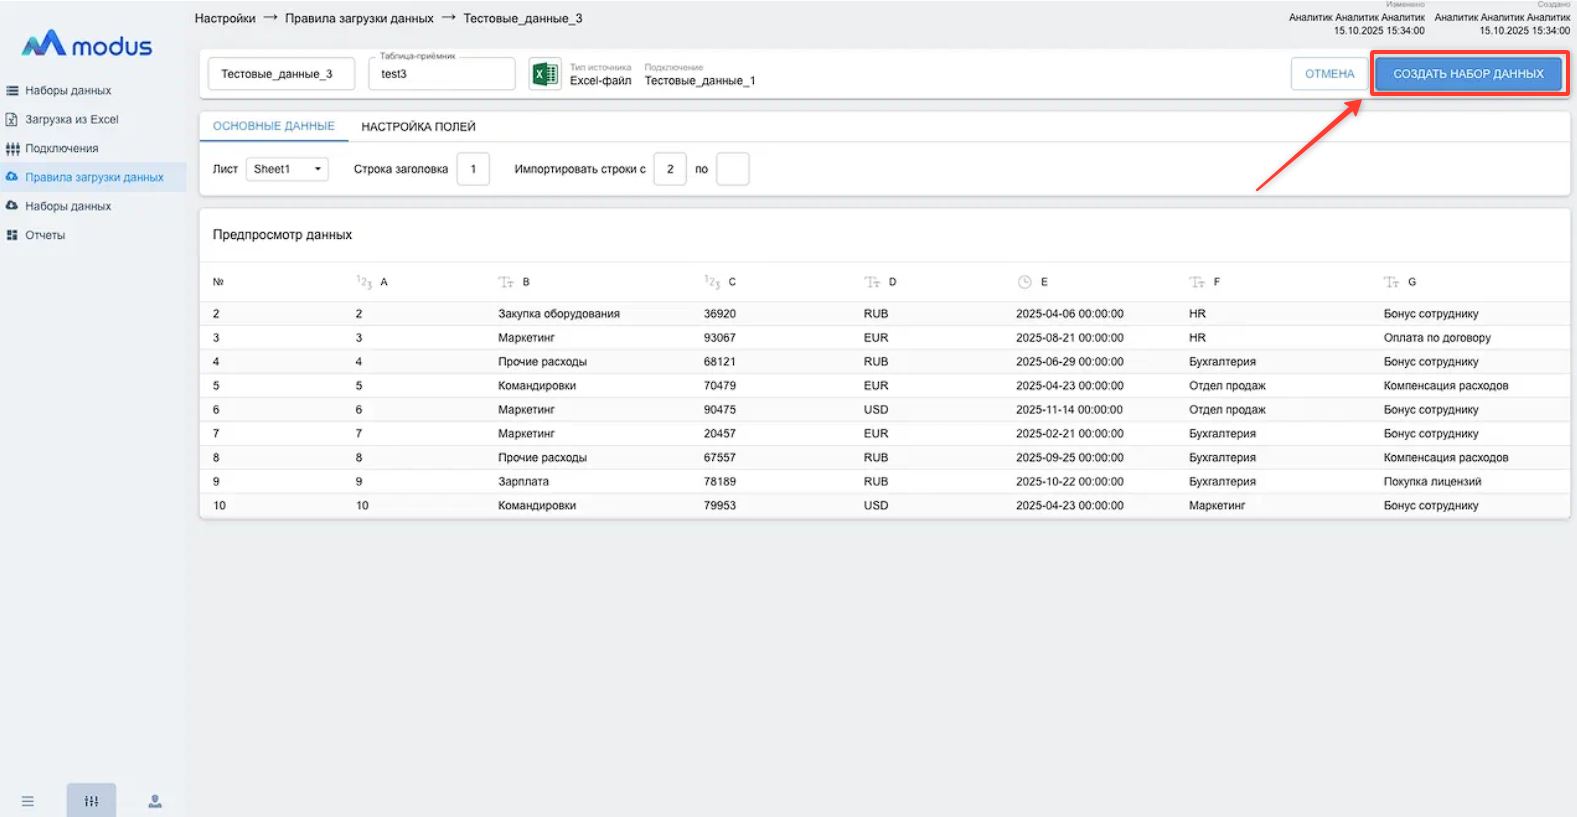Viewport: 1577px width, 817px height.
Task: Select the Основные данные tab
Action: (273, 127)
